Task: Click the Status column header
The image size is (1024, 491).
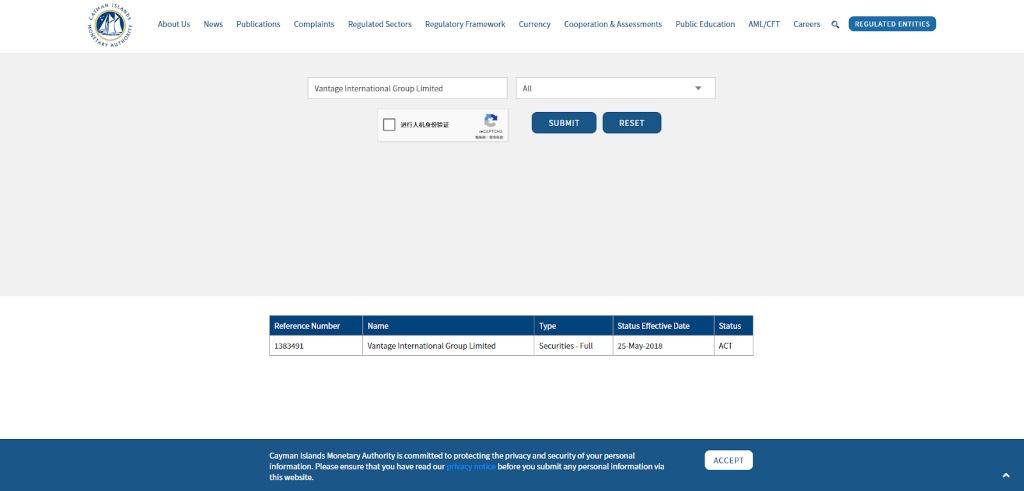Action: [x=733, y=326]
